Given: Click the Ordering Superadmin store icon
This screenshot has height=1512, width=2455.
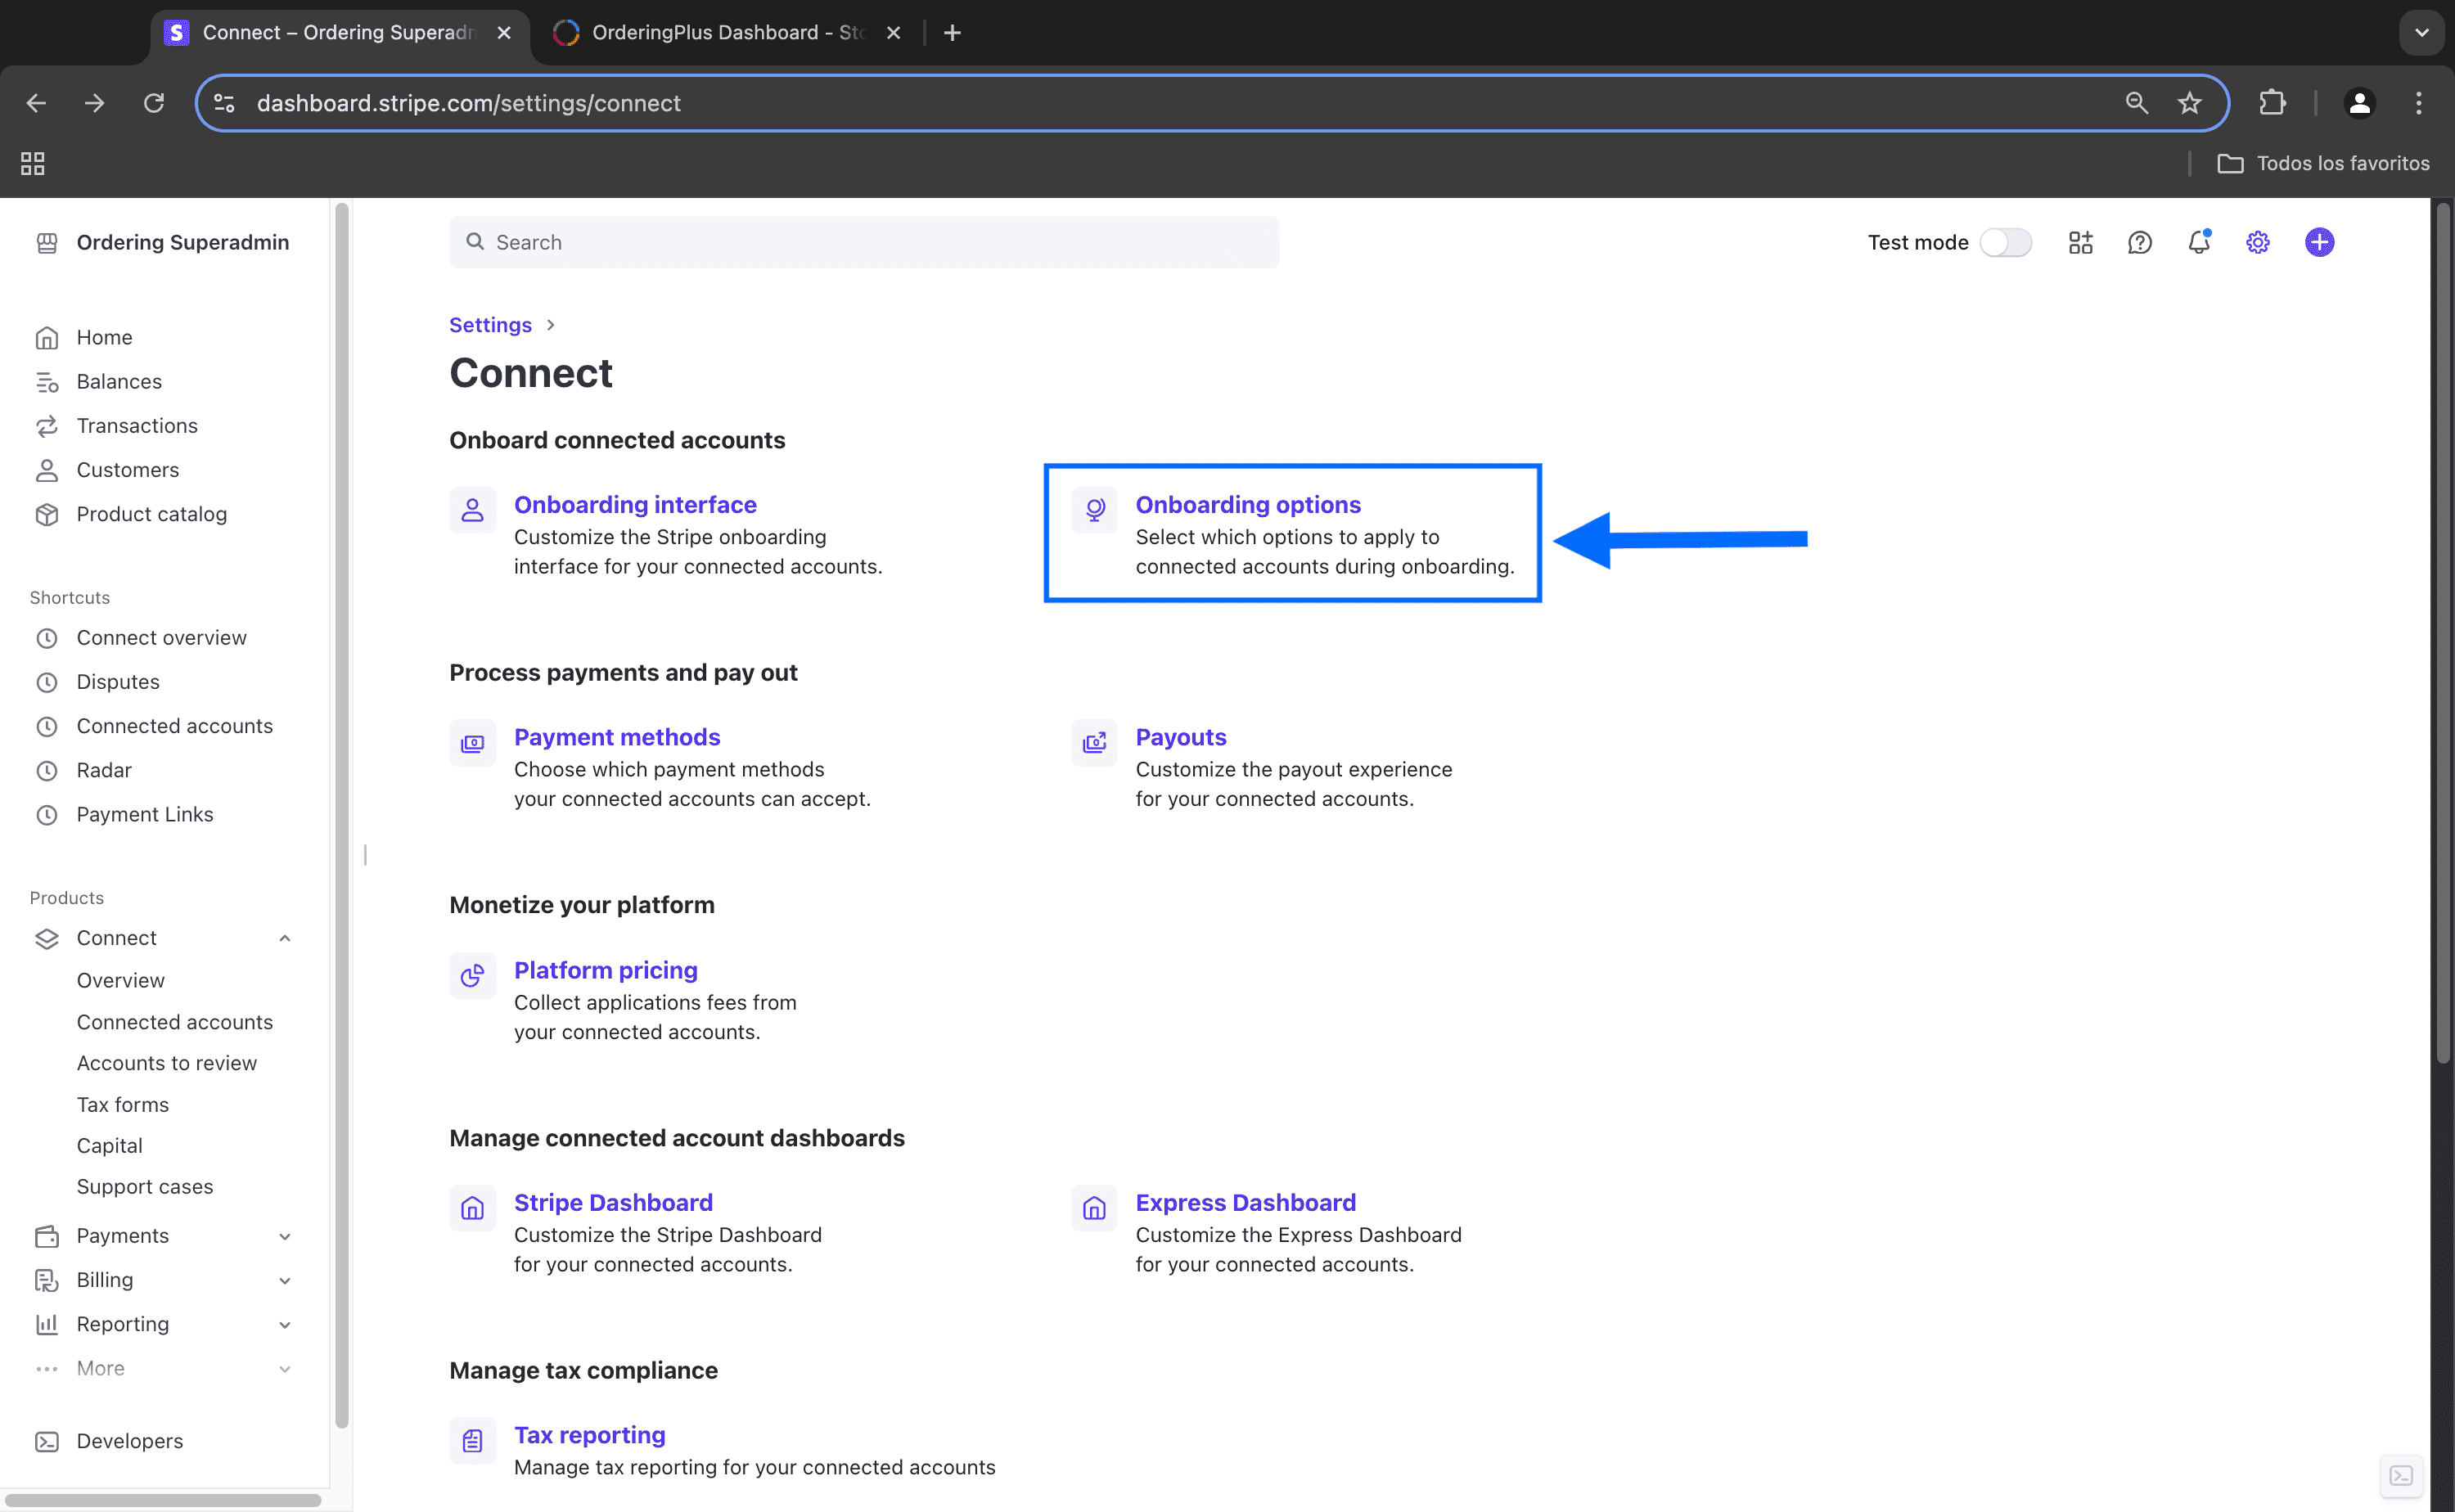Looking at the screenshot, I should pyautogui.click(x=46, y=243).
